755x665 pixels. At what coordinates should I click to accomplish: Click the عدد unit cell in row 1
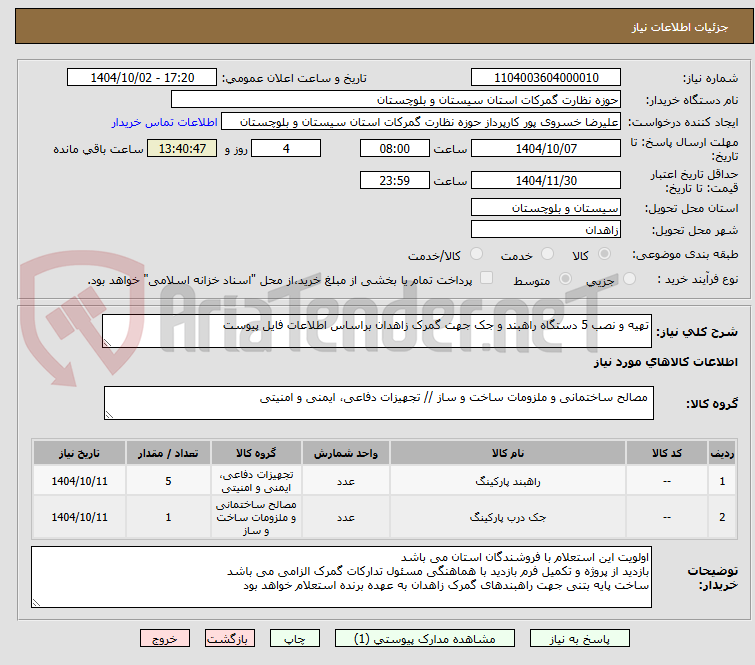pos(346,481)
